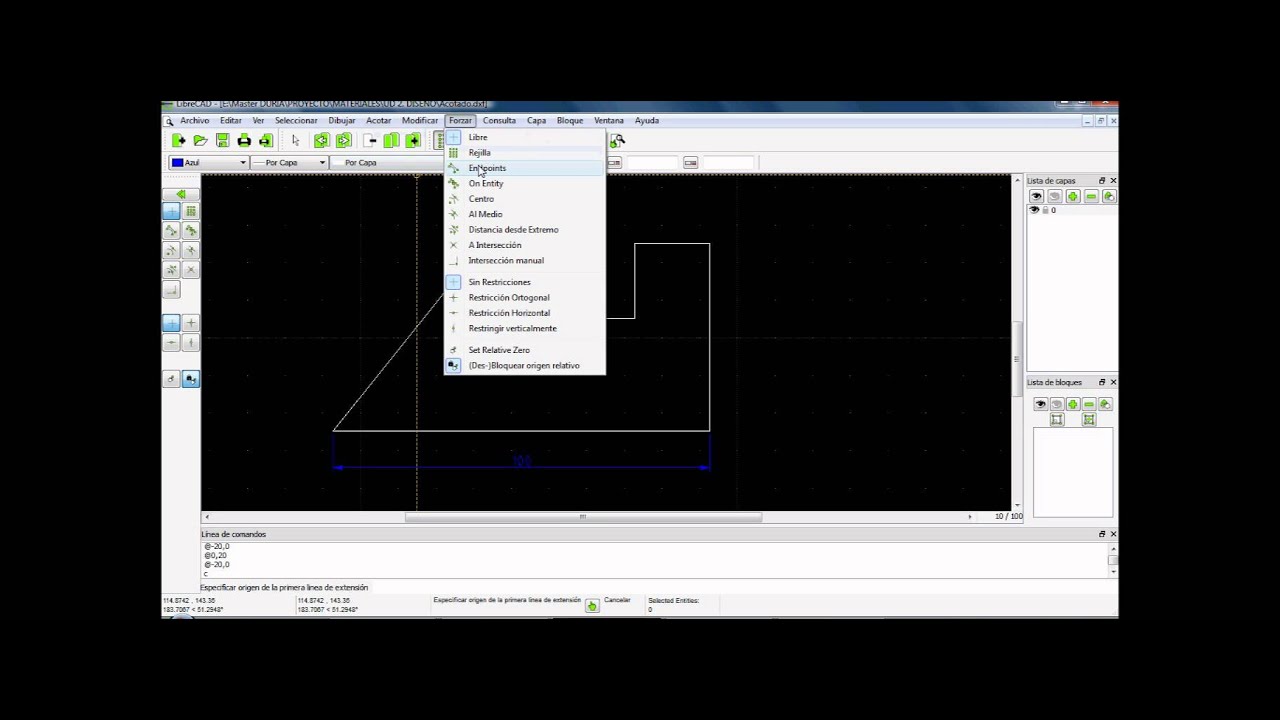
Task: Toggle endpoint snap in left tool panel
Action: (x=171, y=230)
